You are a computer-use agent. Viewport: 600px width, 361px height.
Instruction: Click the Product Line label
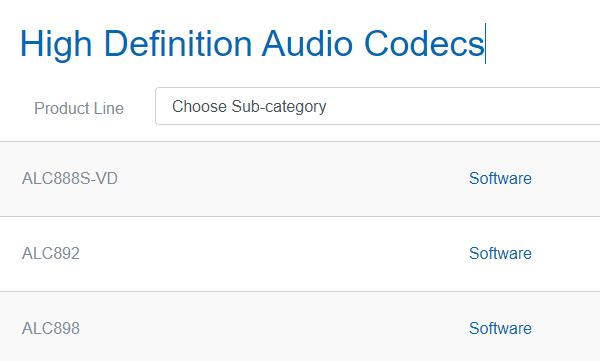pyautogui.click(x=79, y=108)
